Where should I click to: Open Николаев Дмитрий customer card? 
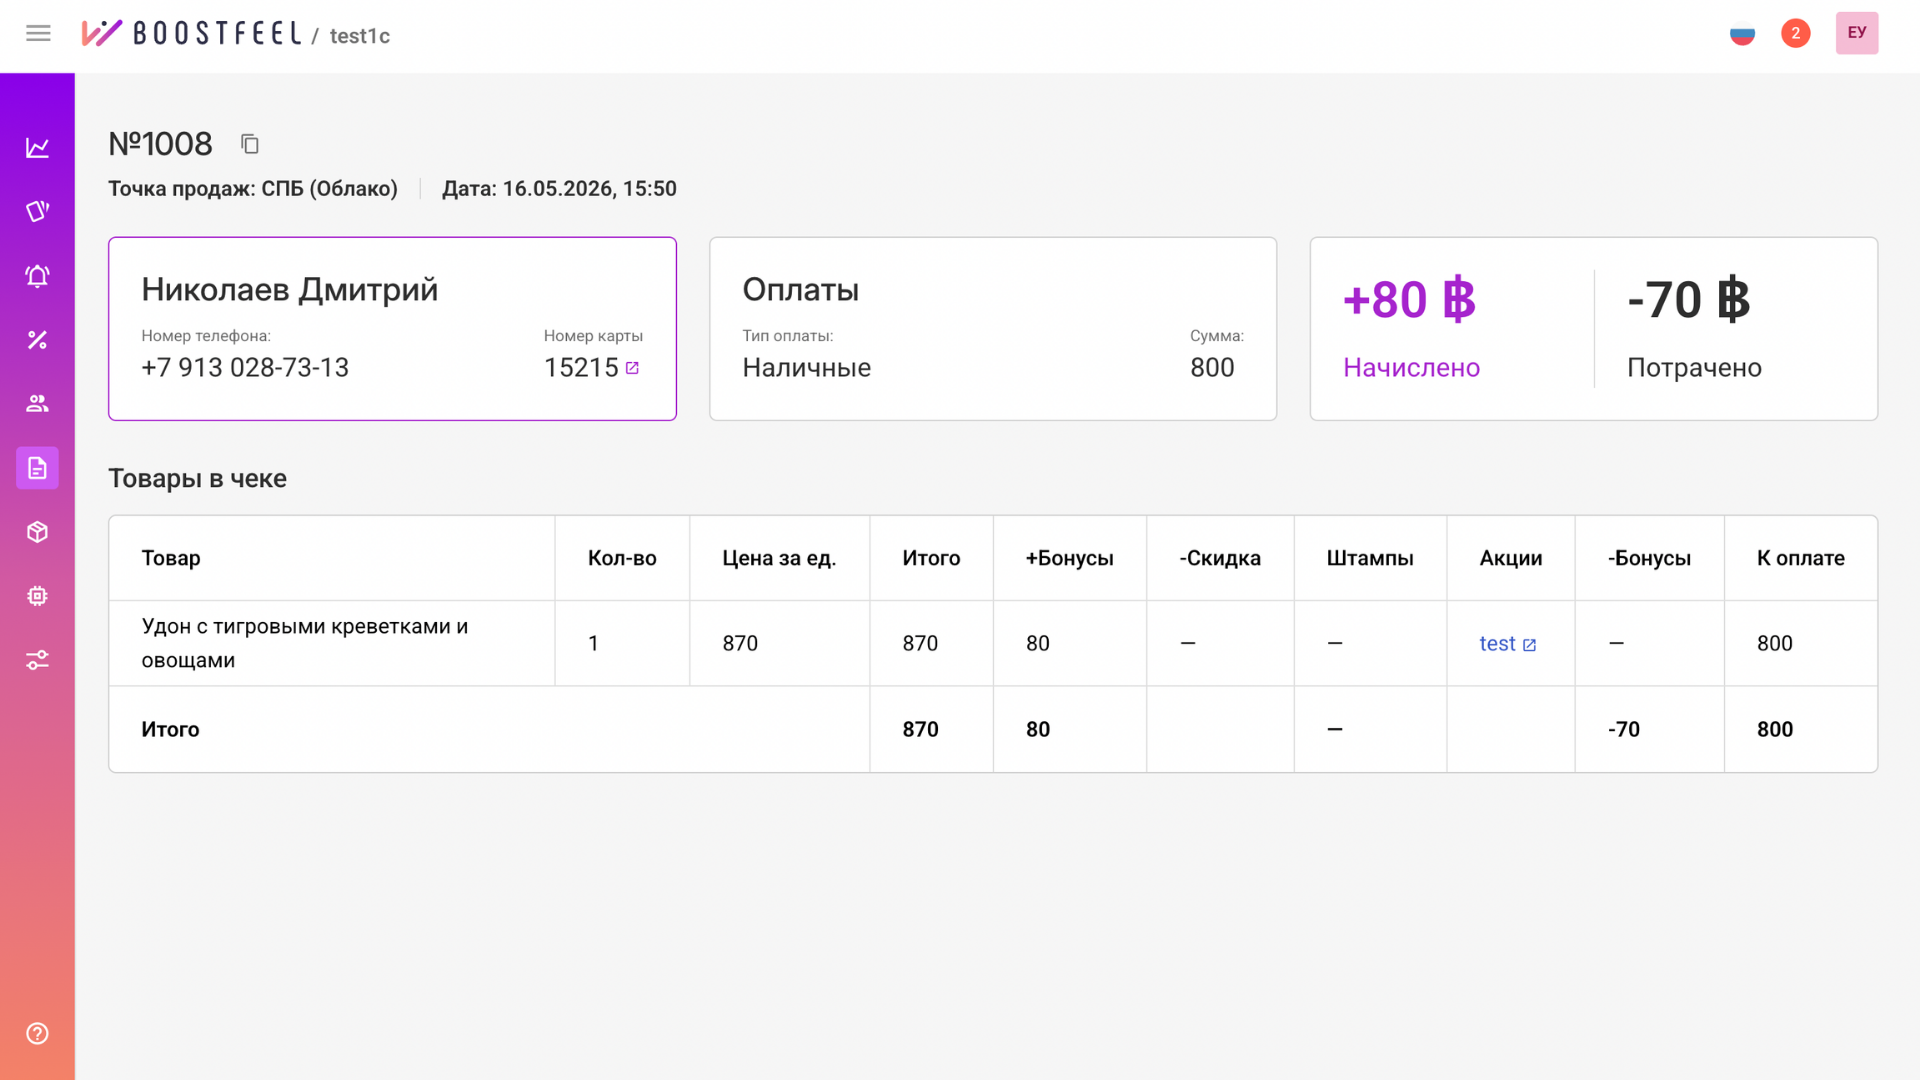pyautogui.click(x=392, y=328)
